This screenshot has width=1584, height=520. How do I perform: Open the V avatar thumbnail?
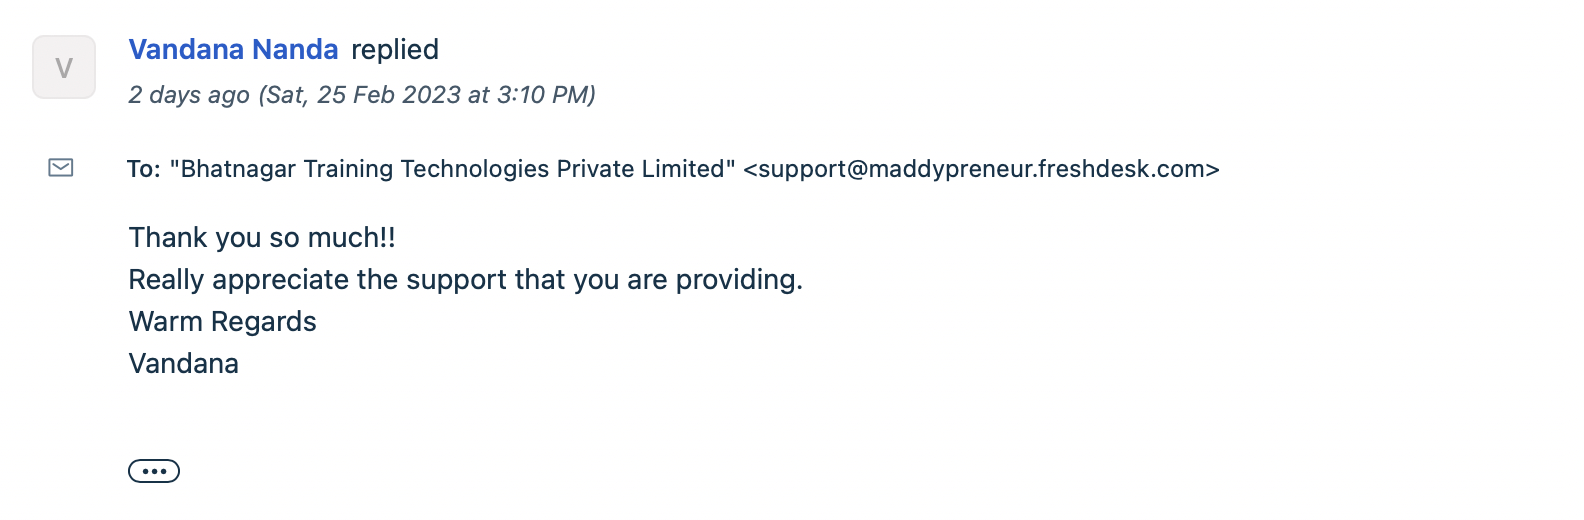pos(64,68)
